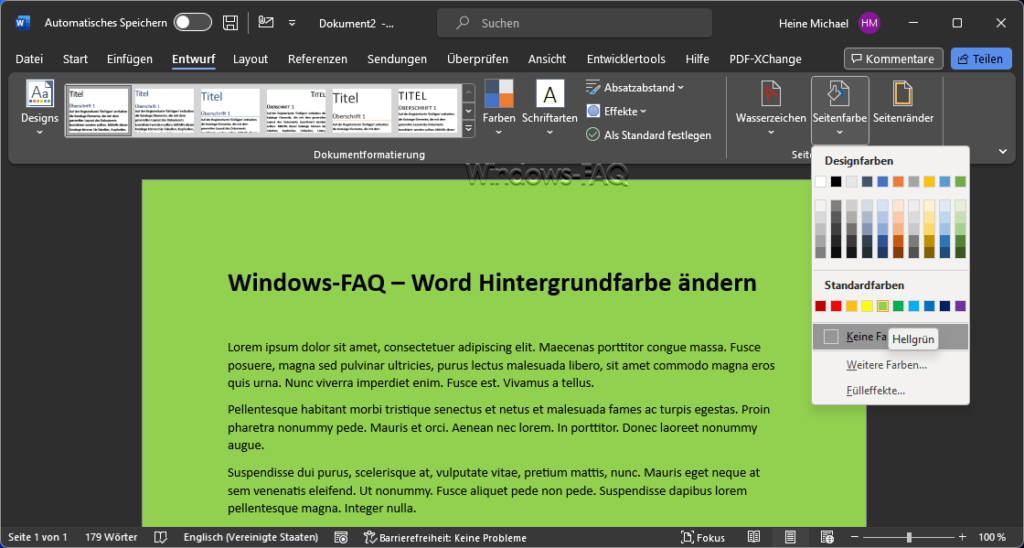Select the uppercase TITEL format thumbnail

[x=428, y=111]
